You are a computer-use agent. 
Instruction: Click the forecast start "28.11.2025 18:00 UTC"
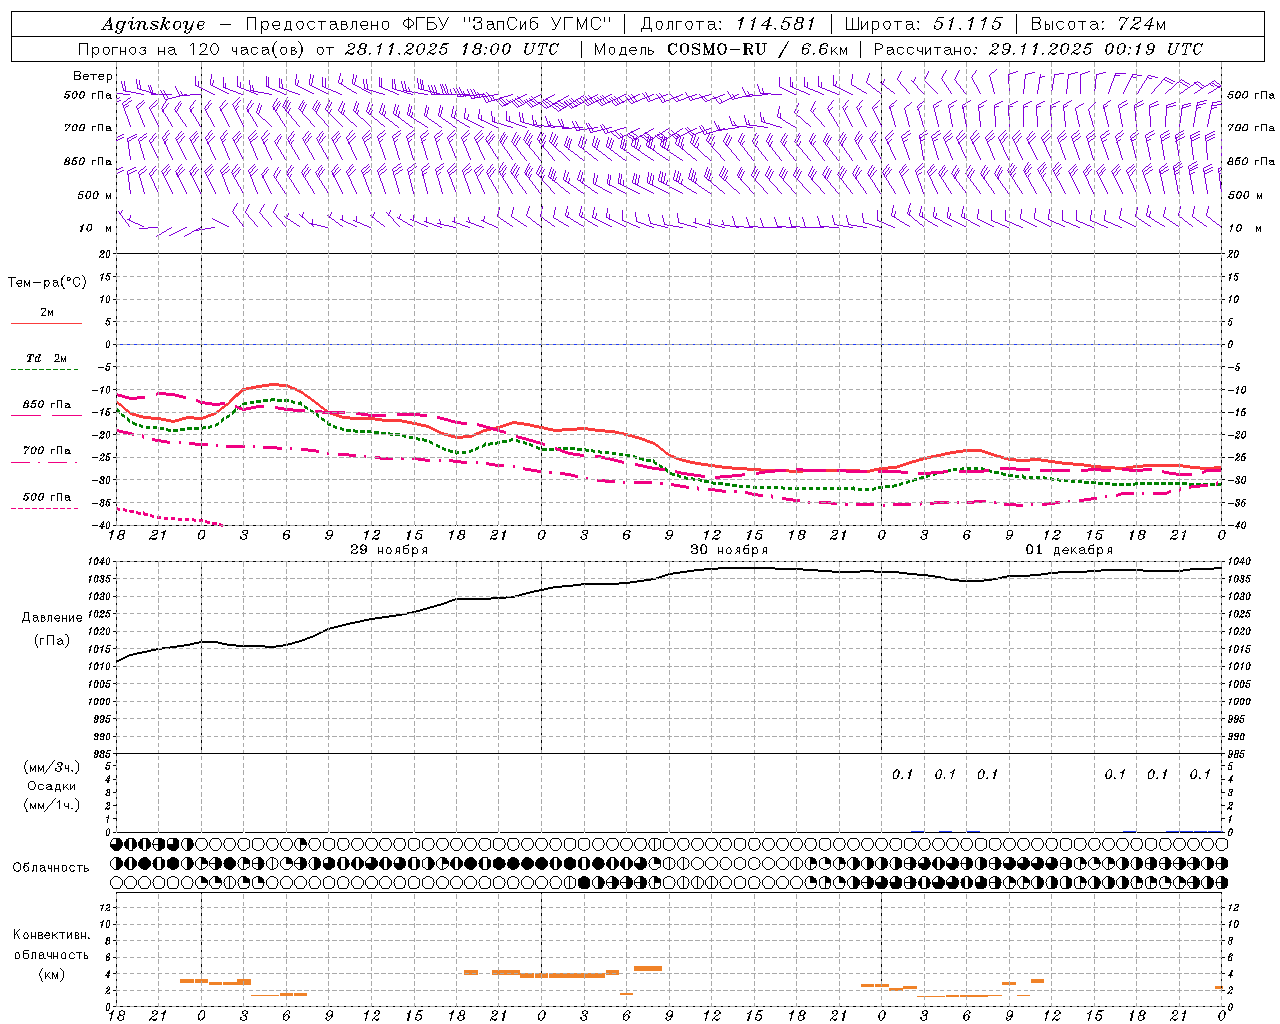click(452, 49)
